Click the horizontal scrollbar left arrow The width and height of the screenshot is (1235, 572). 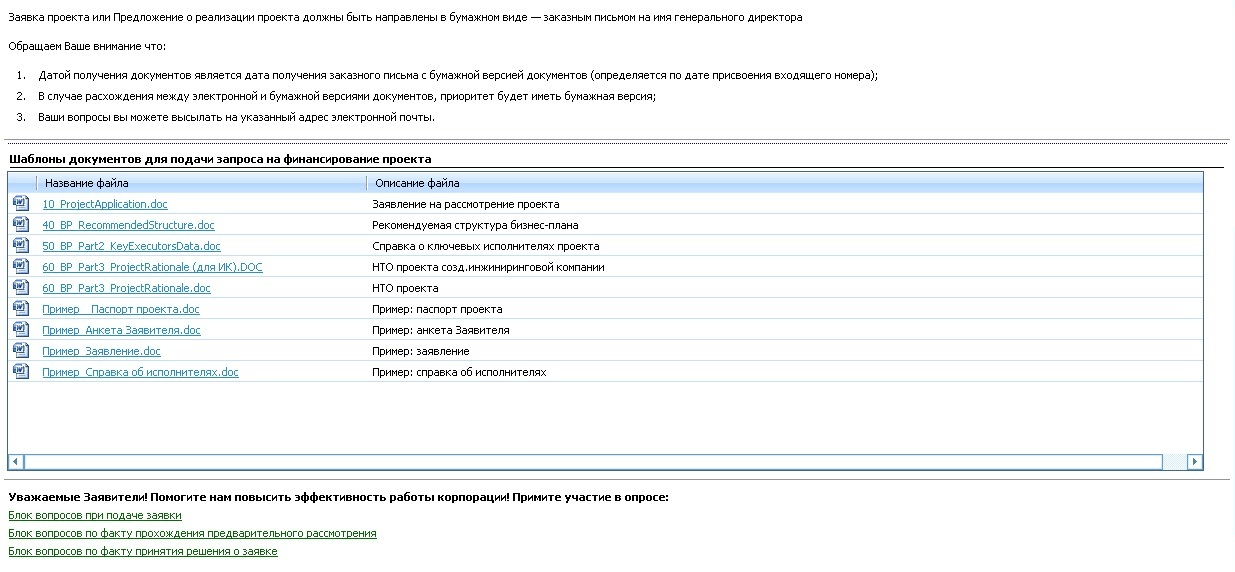pos(16,462)
